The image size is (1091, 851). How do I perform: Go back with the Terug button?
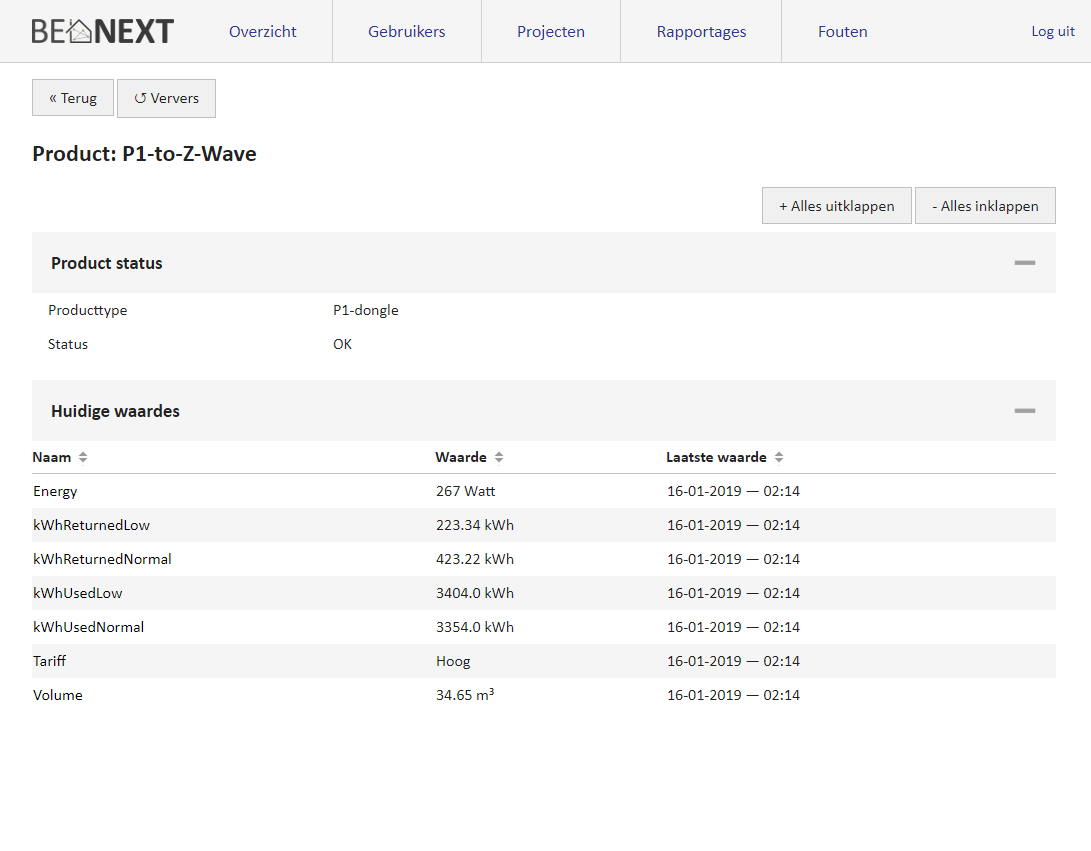point(73,98)
